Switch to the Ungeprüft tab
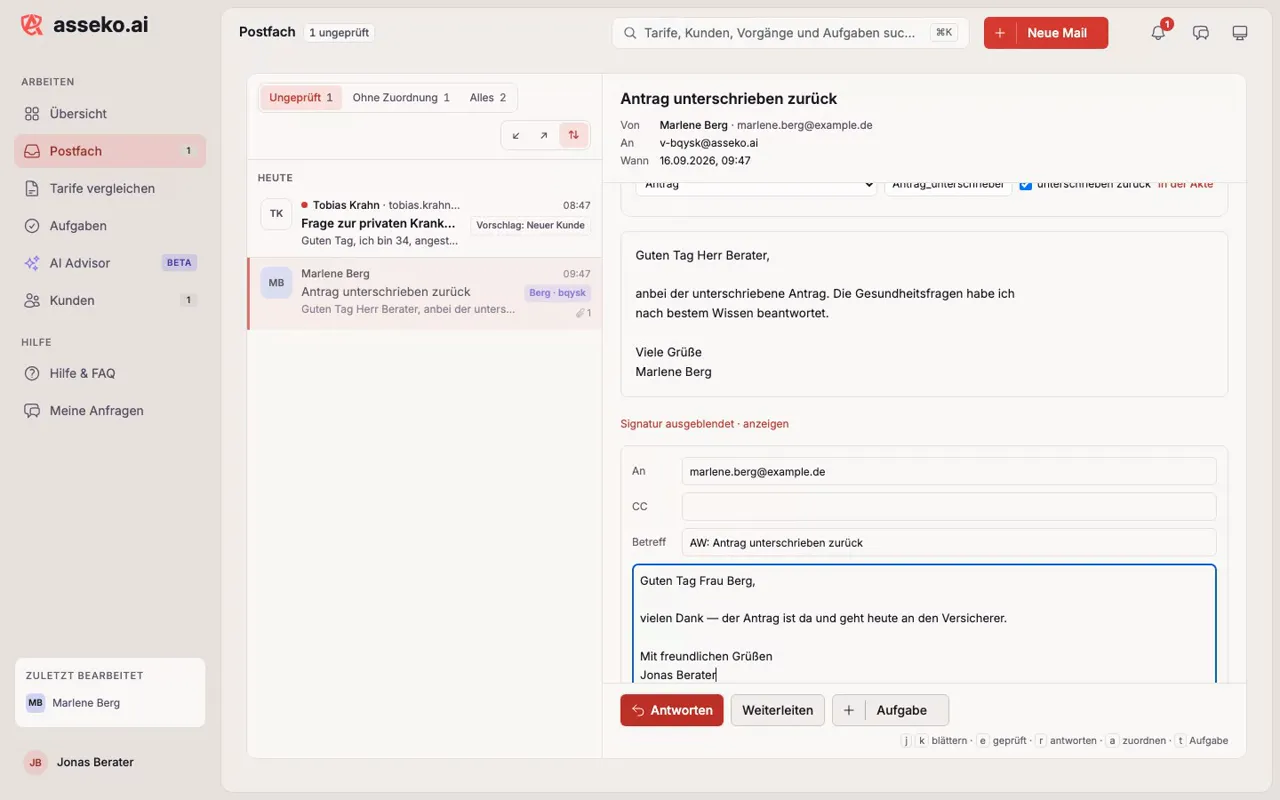This screenshot has height=800, width=1280. pos(301,98)
